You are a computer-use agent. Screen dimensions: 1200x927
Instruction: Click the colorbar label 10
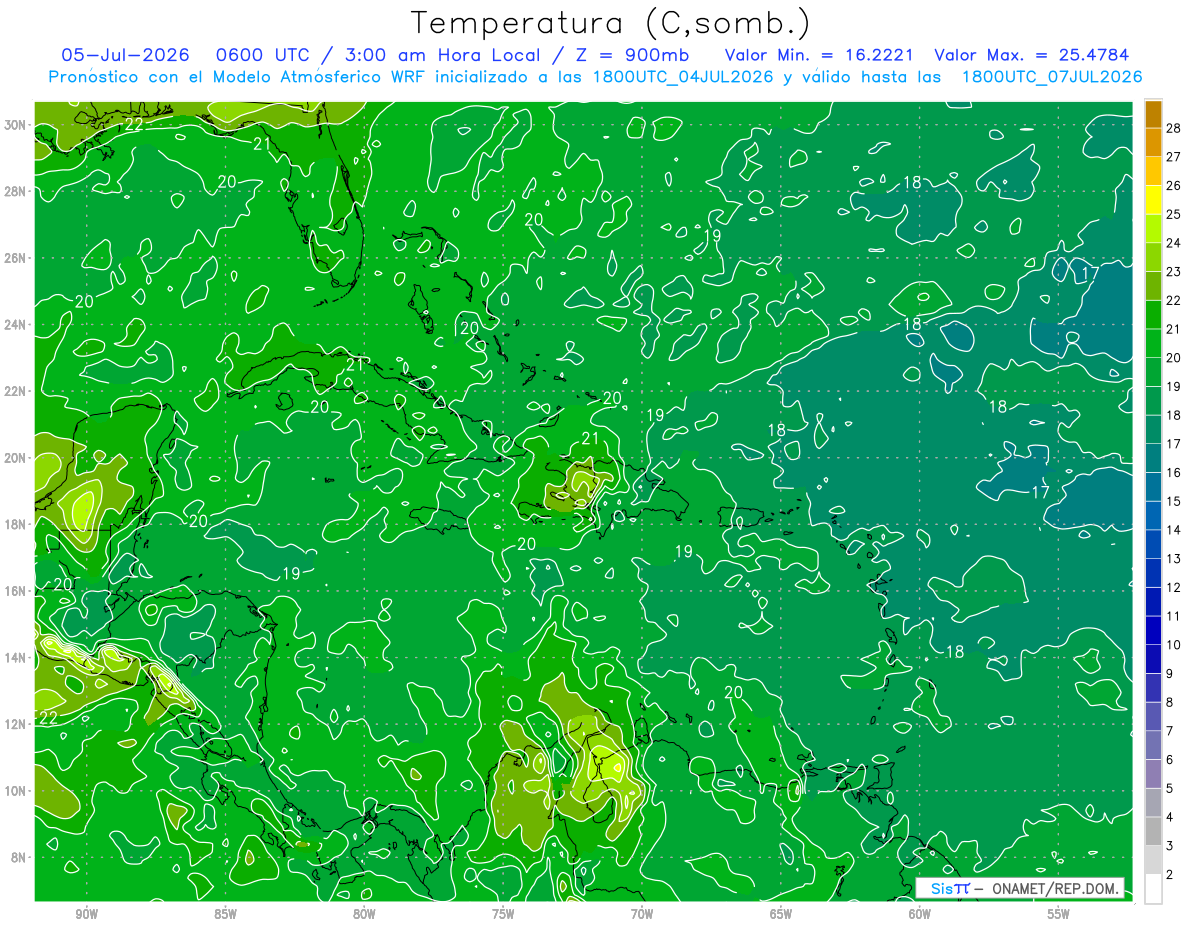coord(1174,645)
